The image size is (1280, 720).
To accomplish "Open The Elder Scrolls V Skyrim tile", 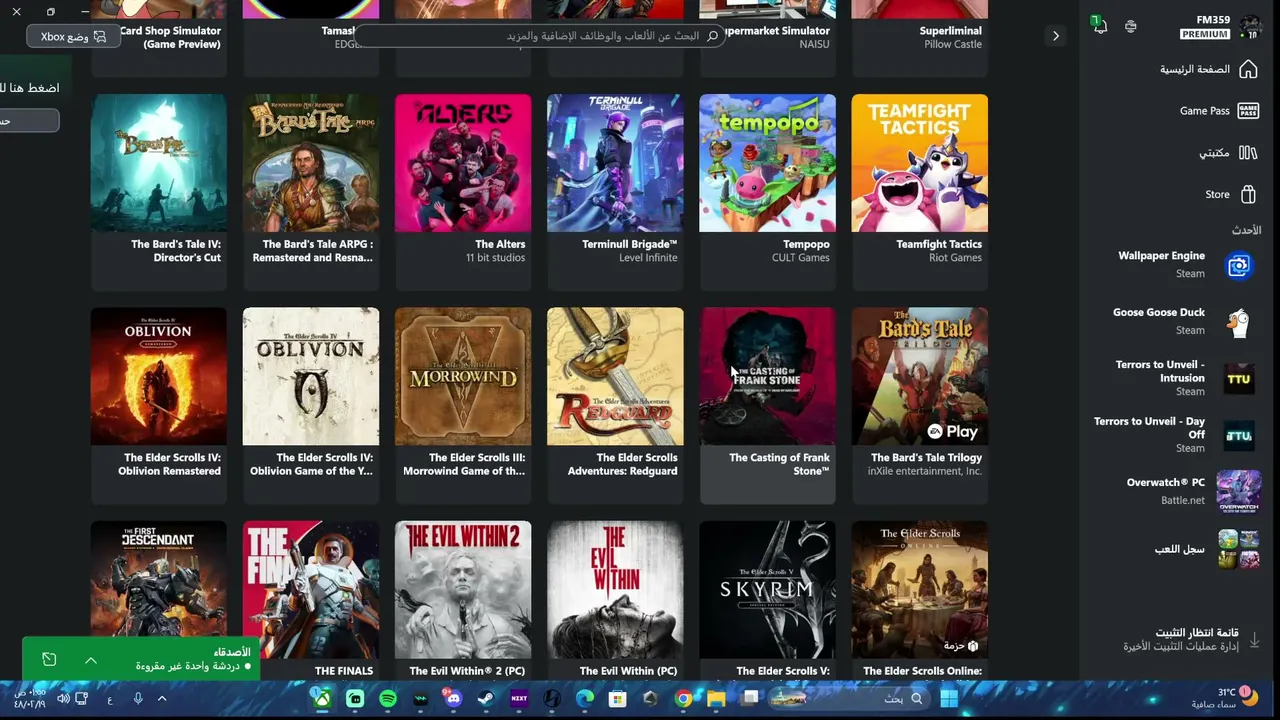I will pos(767,600).
